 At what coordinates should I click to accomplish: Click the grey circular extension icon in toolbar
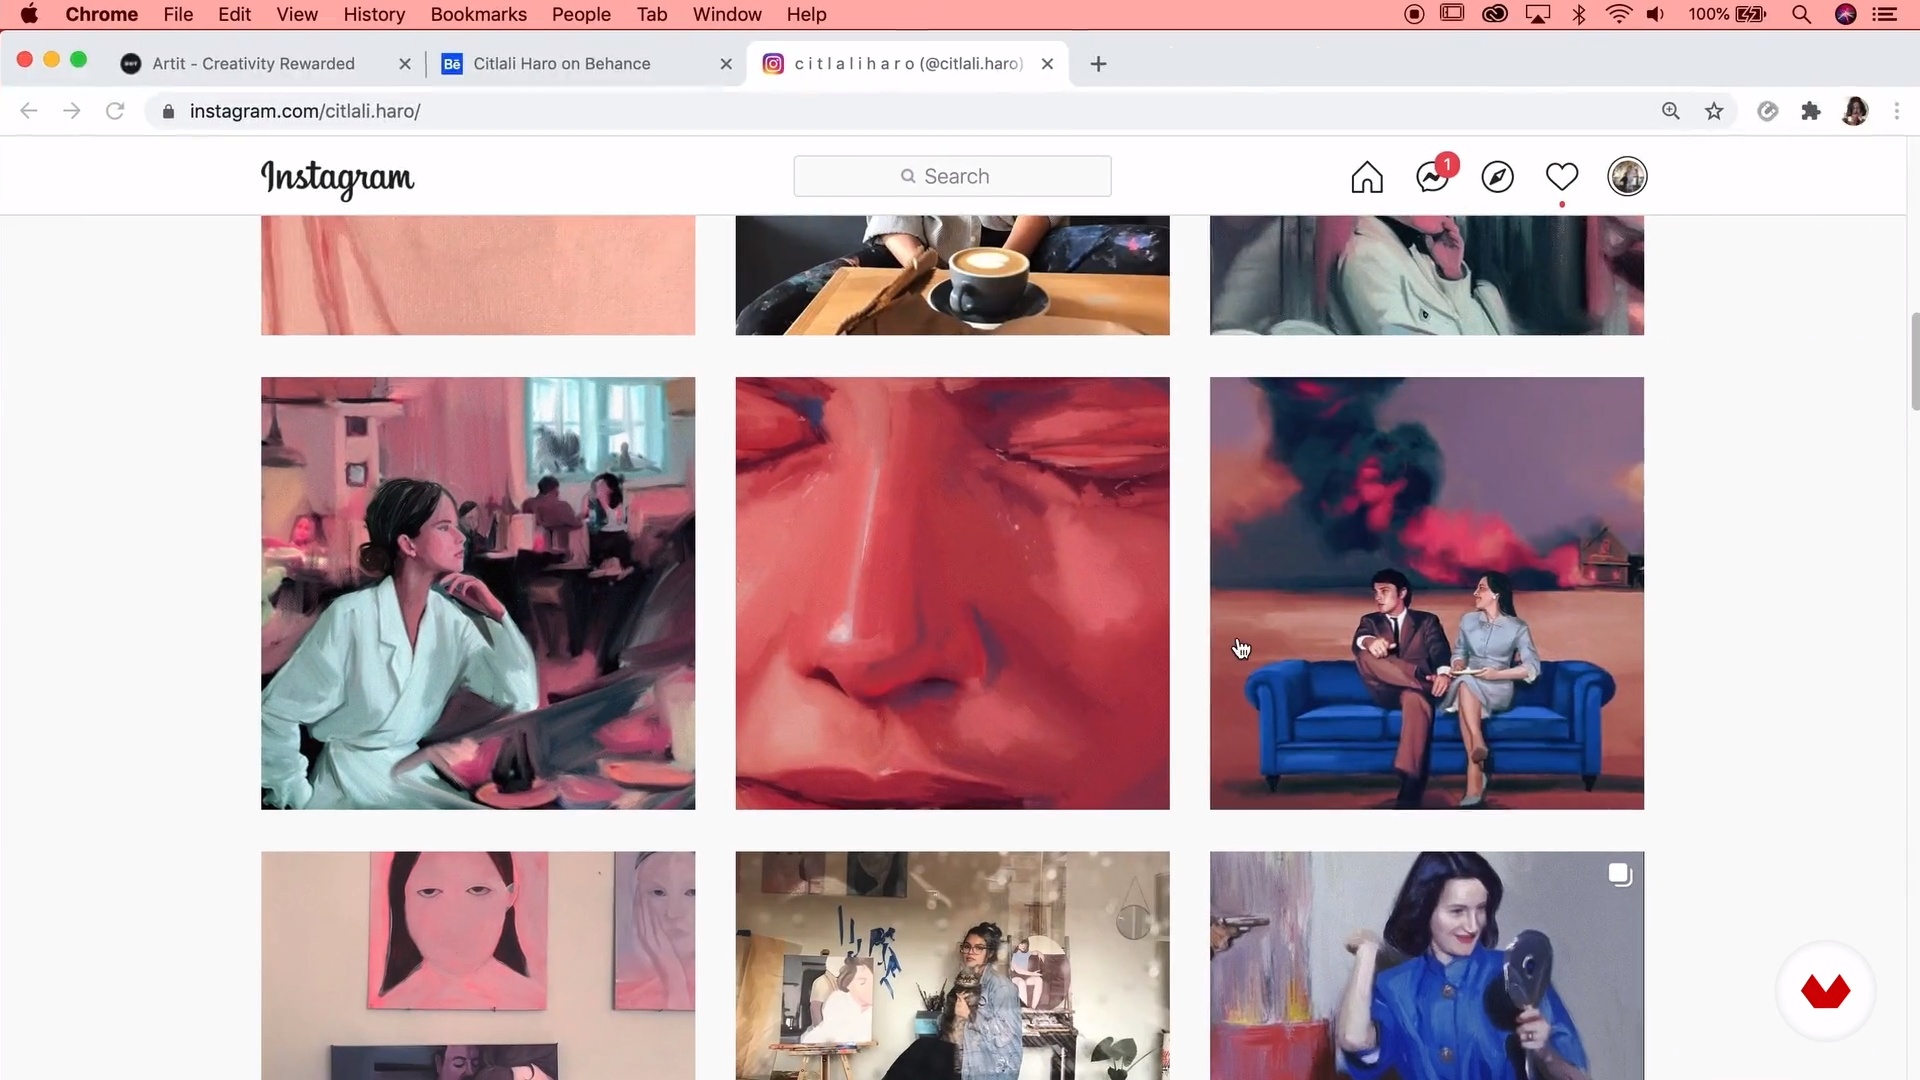click(1768, 111)
